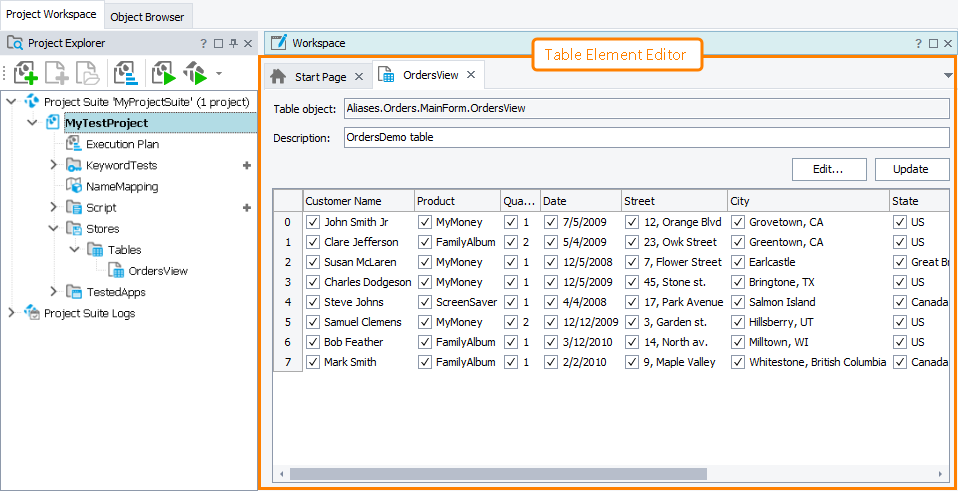Expand the Project Suite Logs node
The width and height of the screenshot is (958, 491).
click(x=11, y=313)
